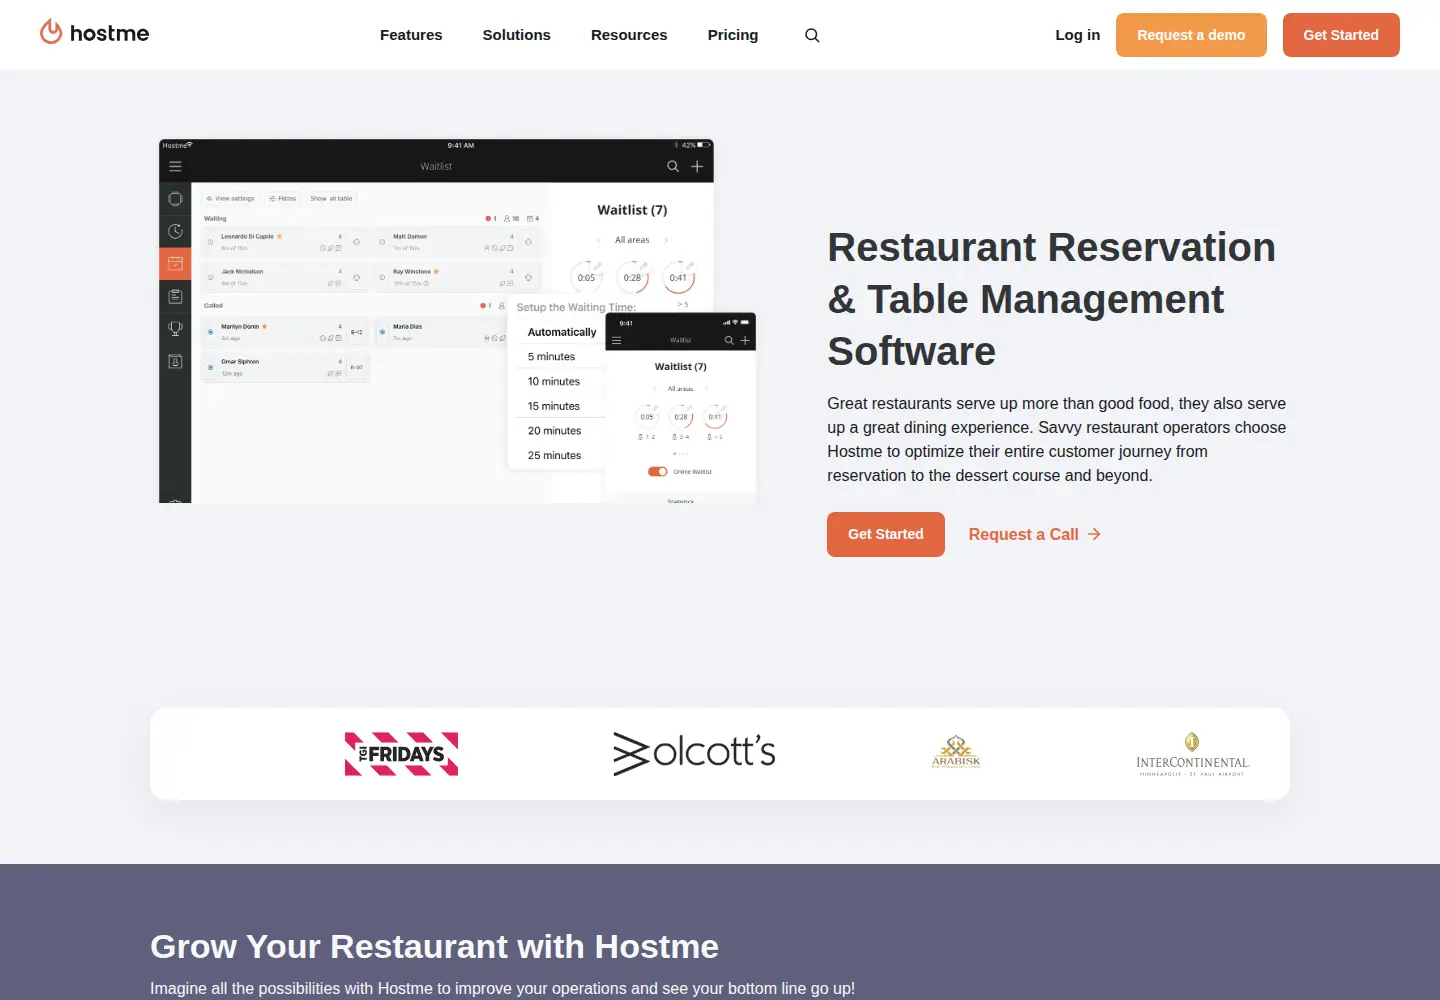Go to the Pricing page
Image resolution: width=1440 pixels, height=1000 pixels.
pos(733,35)
